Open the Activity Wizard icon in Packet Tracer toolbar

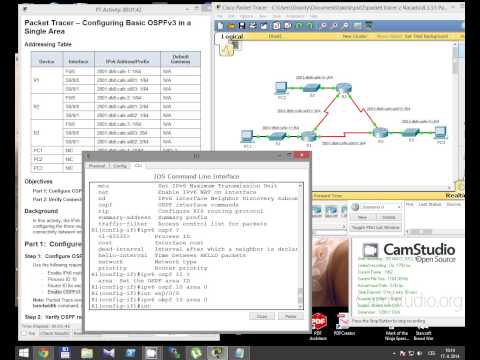264,26
